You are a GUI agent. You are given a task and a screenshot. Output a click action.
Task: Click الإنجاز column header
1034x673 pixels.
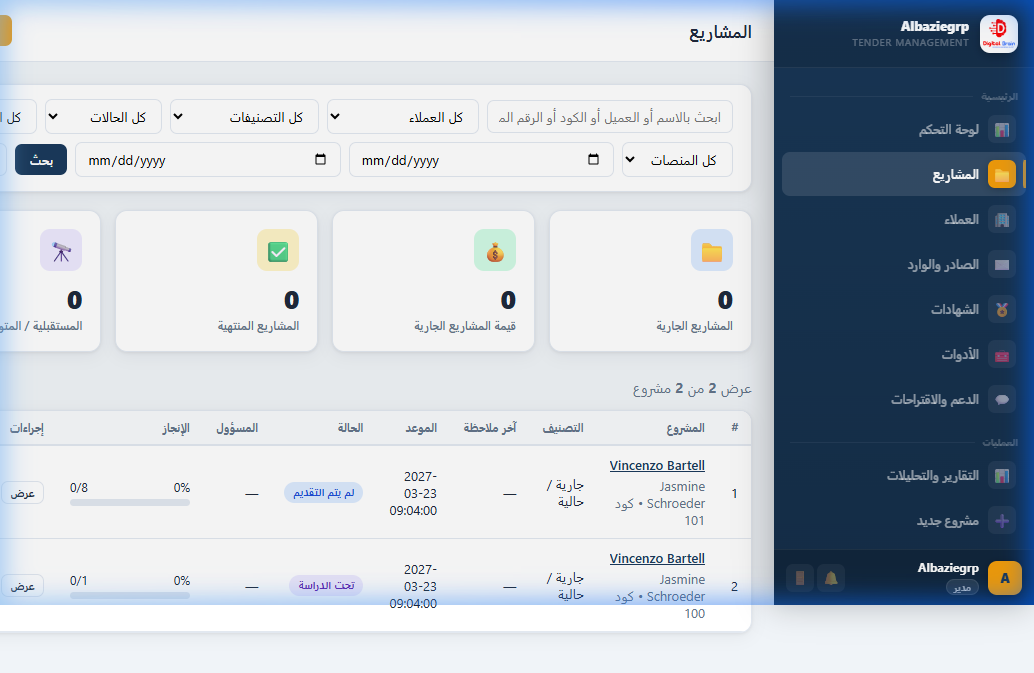tap(176, 428)
